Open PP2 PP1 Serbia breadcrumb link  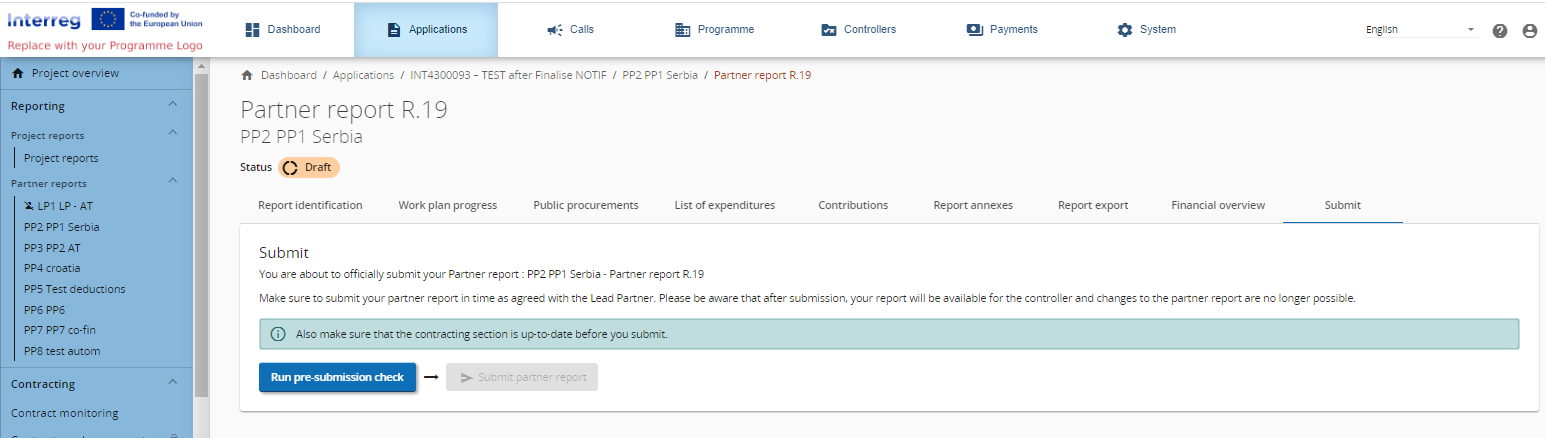[x=659, y=75]
